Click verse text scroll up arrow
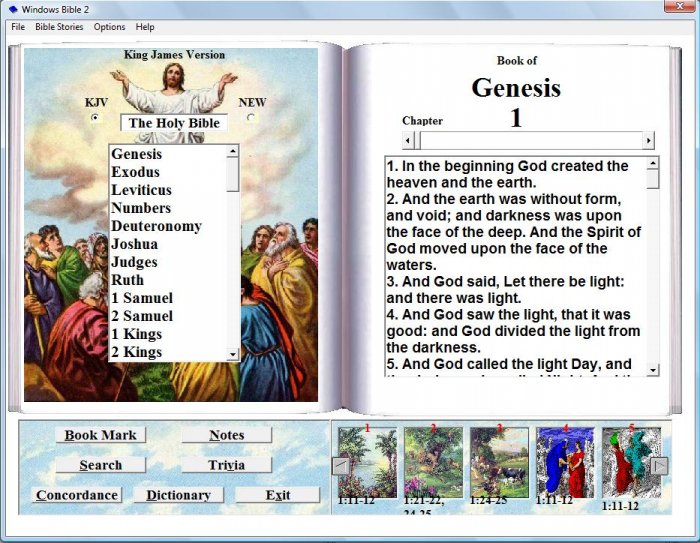700x543 pixels. (x=653, y=163)
